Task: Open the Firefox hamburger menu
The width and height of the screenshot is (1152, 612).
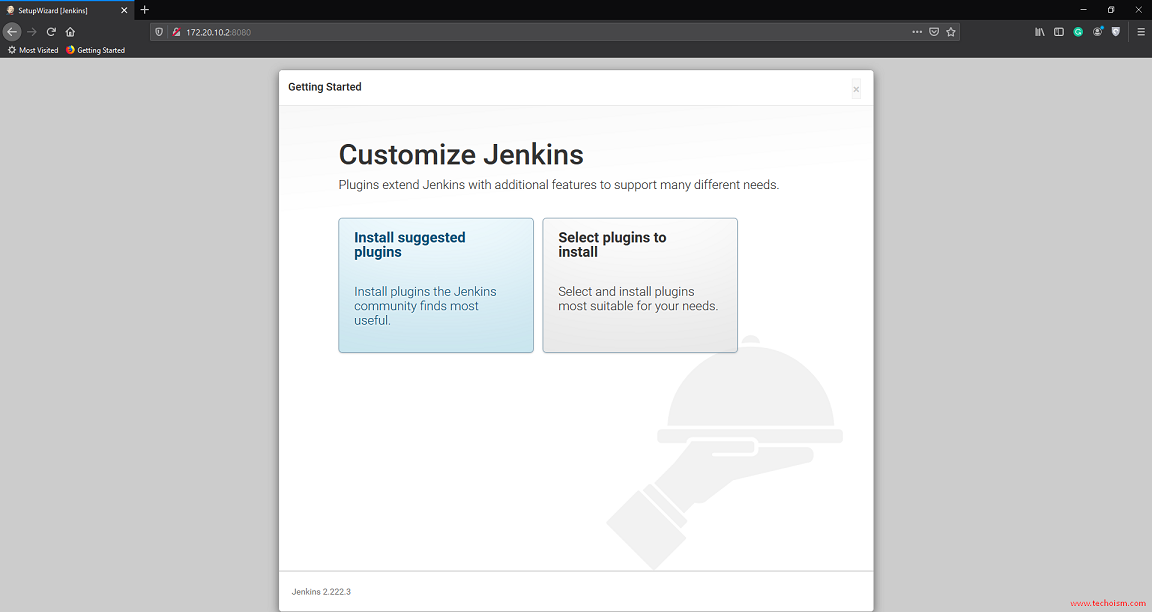Action: click(1141, 32)
